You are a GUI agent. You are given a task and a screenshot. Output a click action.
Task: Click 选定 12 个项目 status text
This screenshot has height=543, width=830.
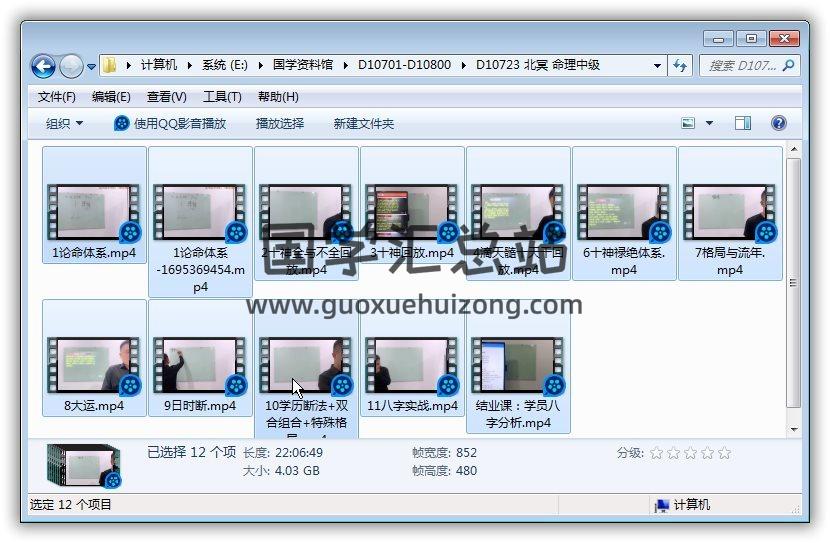tap(70, 505)
